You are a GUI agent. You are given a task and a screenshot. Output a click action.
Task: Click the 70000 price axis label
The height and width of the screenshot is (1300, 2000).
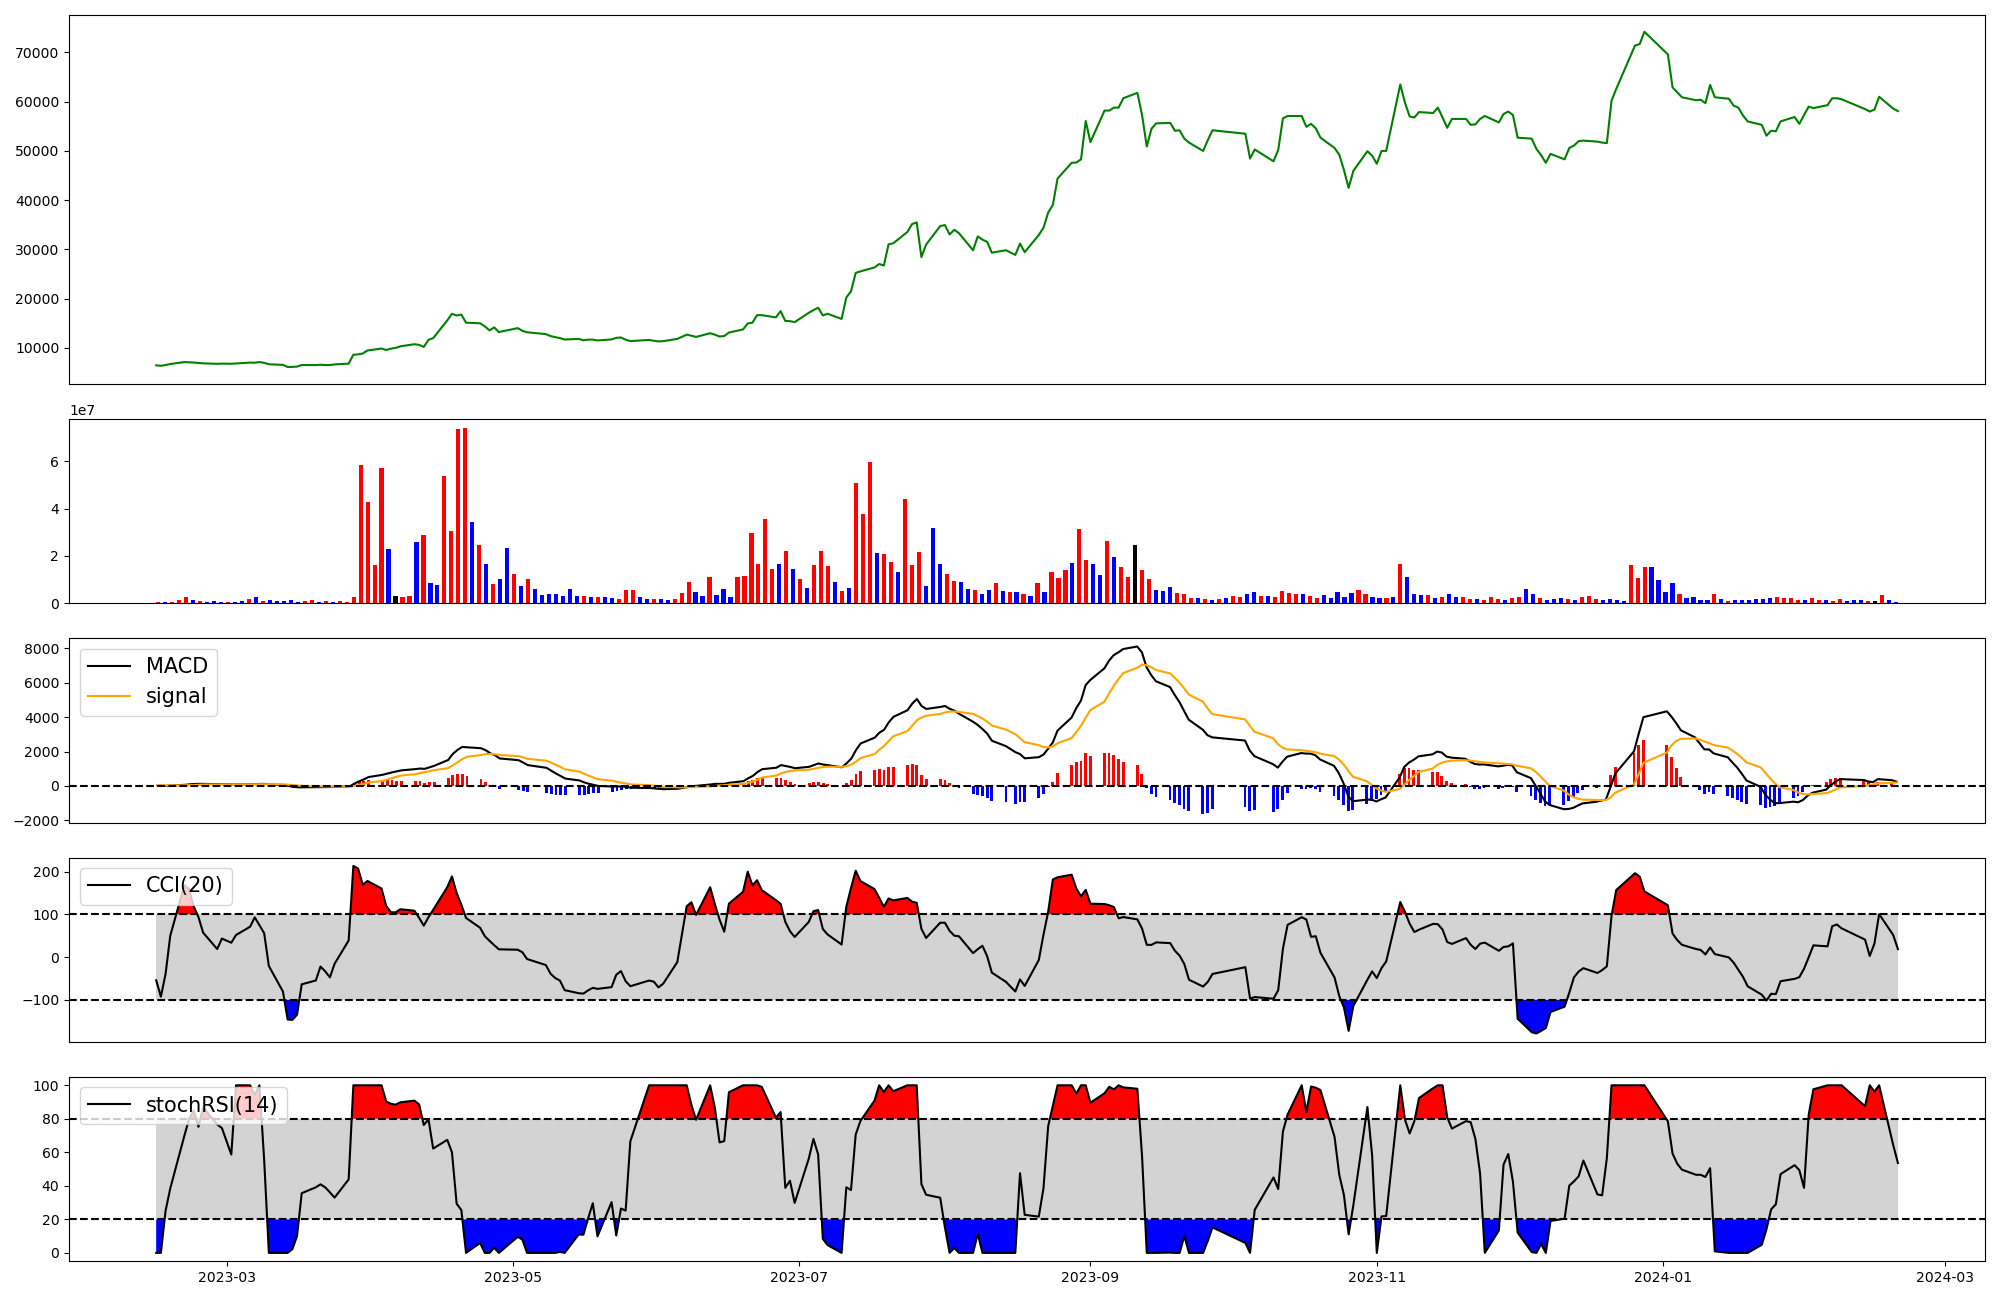pyautogui.click(x=38, y=53)
